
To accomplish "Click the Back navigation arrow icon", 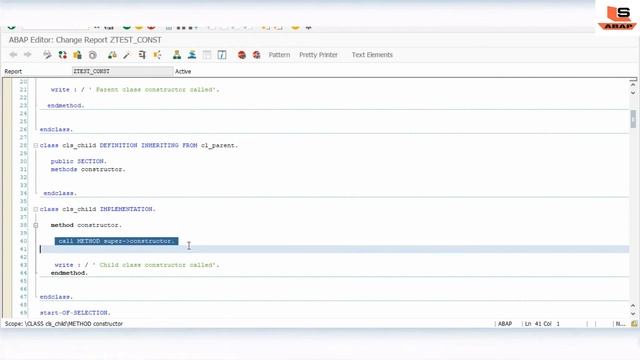I will point(13,55).
